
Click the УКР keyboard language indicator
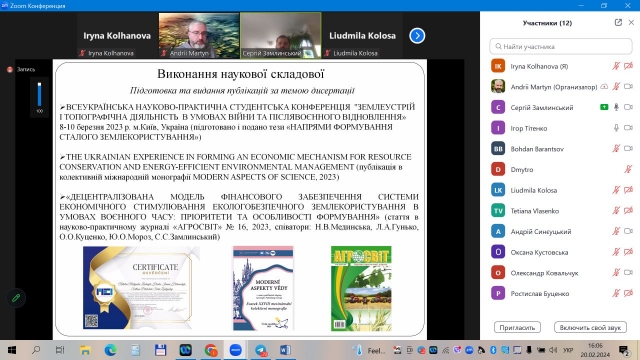coord(568,350)
